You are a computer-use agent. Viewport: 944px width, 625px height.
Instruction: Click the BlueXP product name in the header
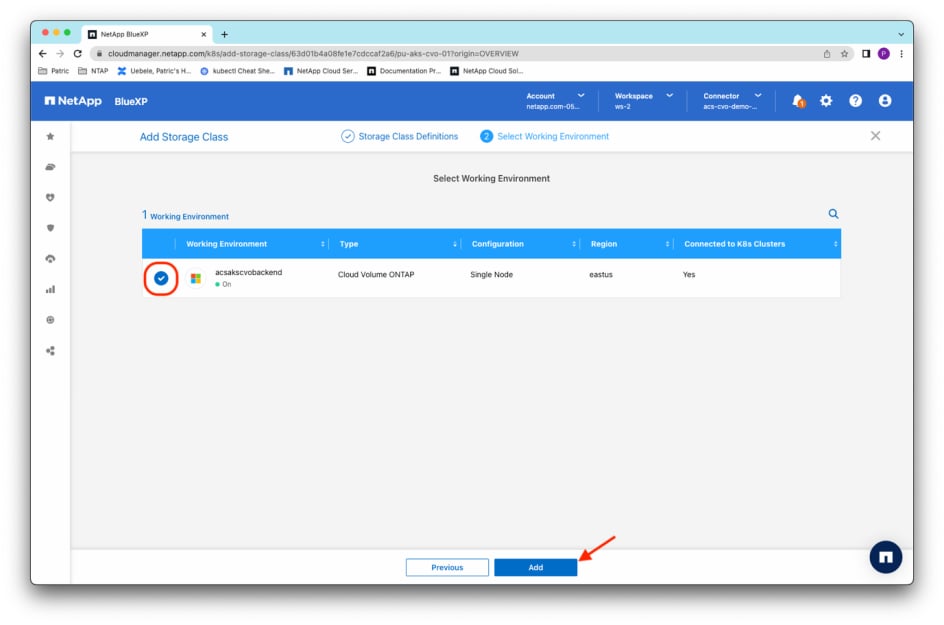pos(131,102)
